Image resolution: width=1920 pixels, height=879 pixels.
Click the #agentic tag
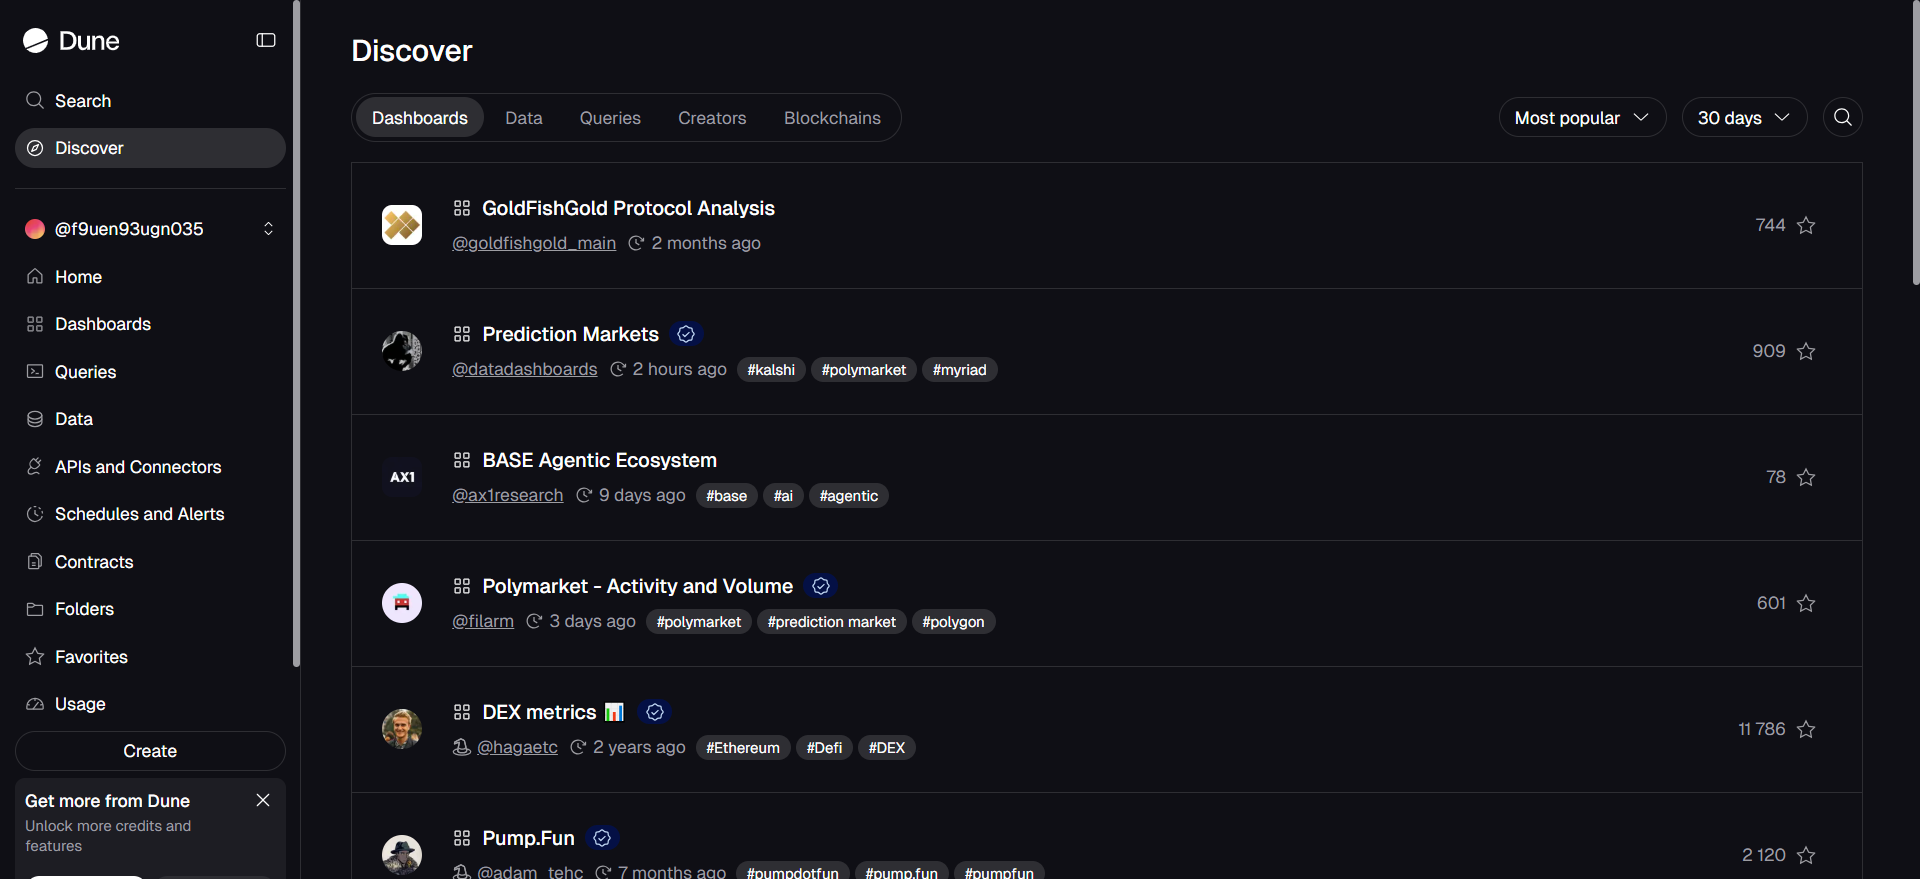point(848,496)
